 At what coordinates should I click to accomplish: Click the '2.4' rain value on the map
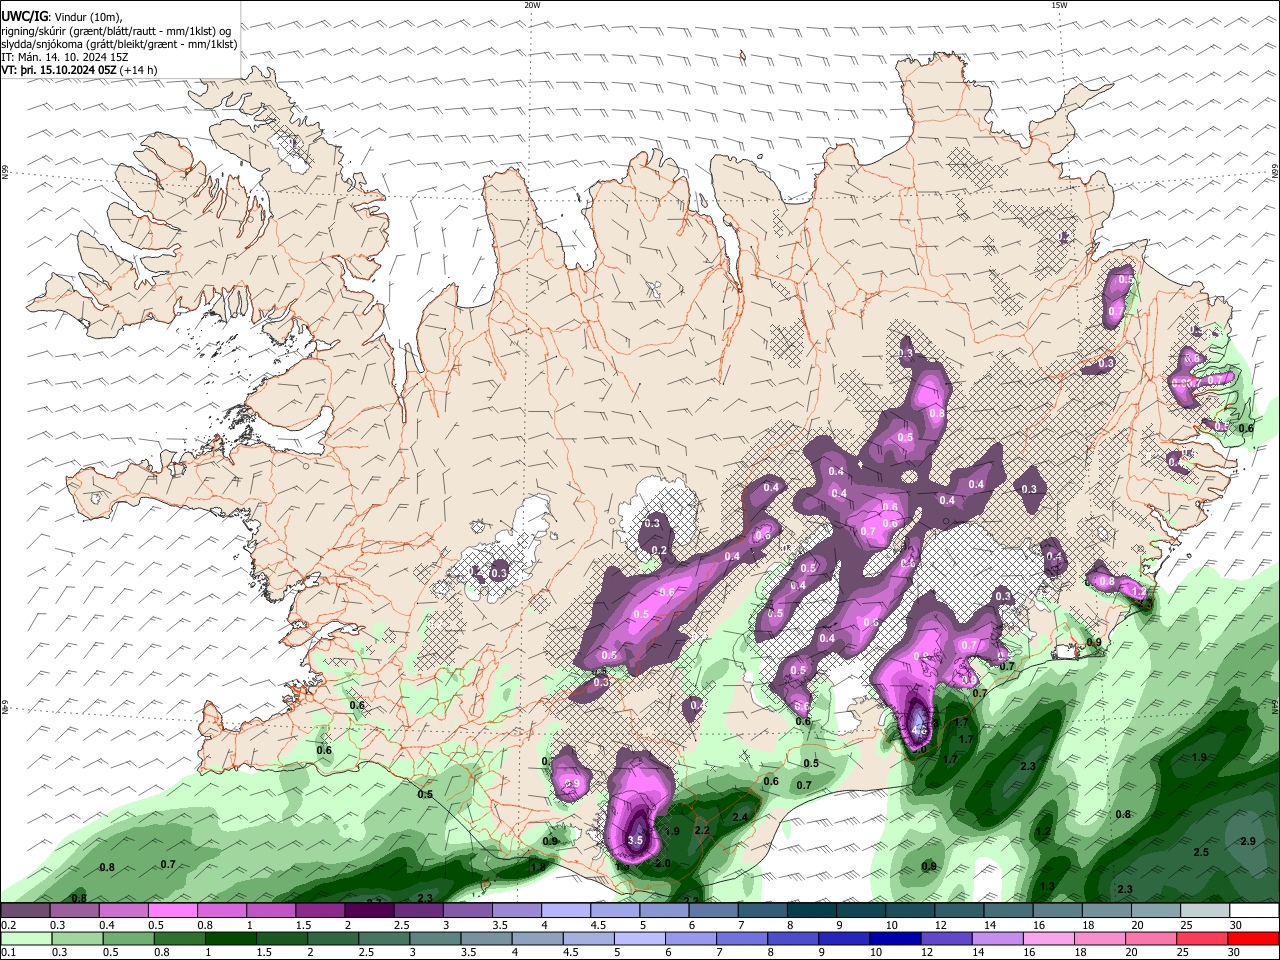pos(740,817)
